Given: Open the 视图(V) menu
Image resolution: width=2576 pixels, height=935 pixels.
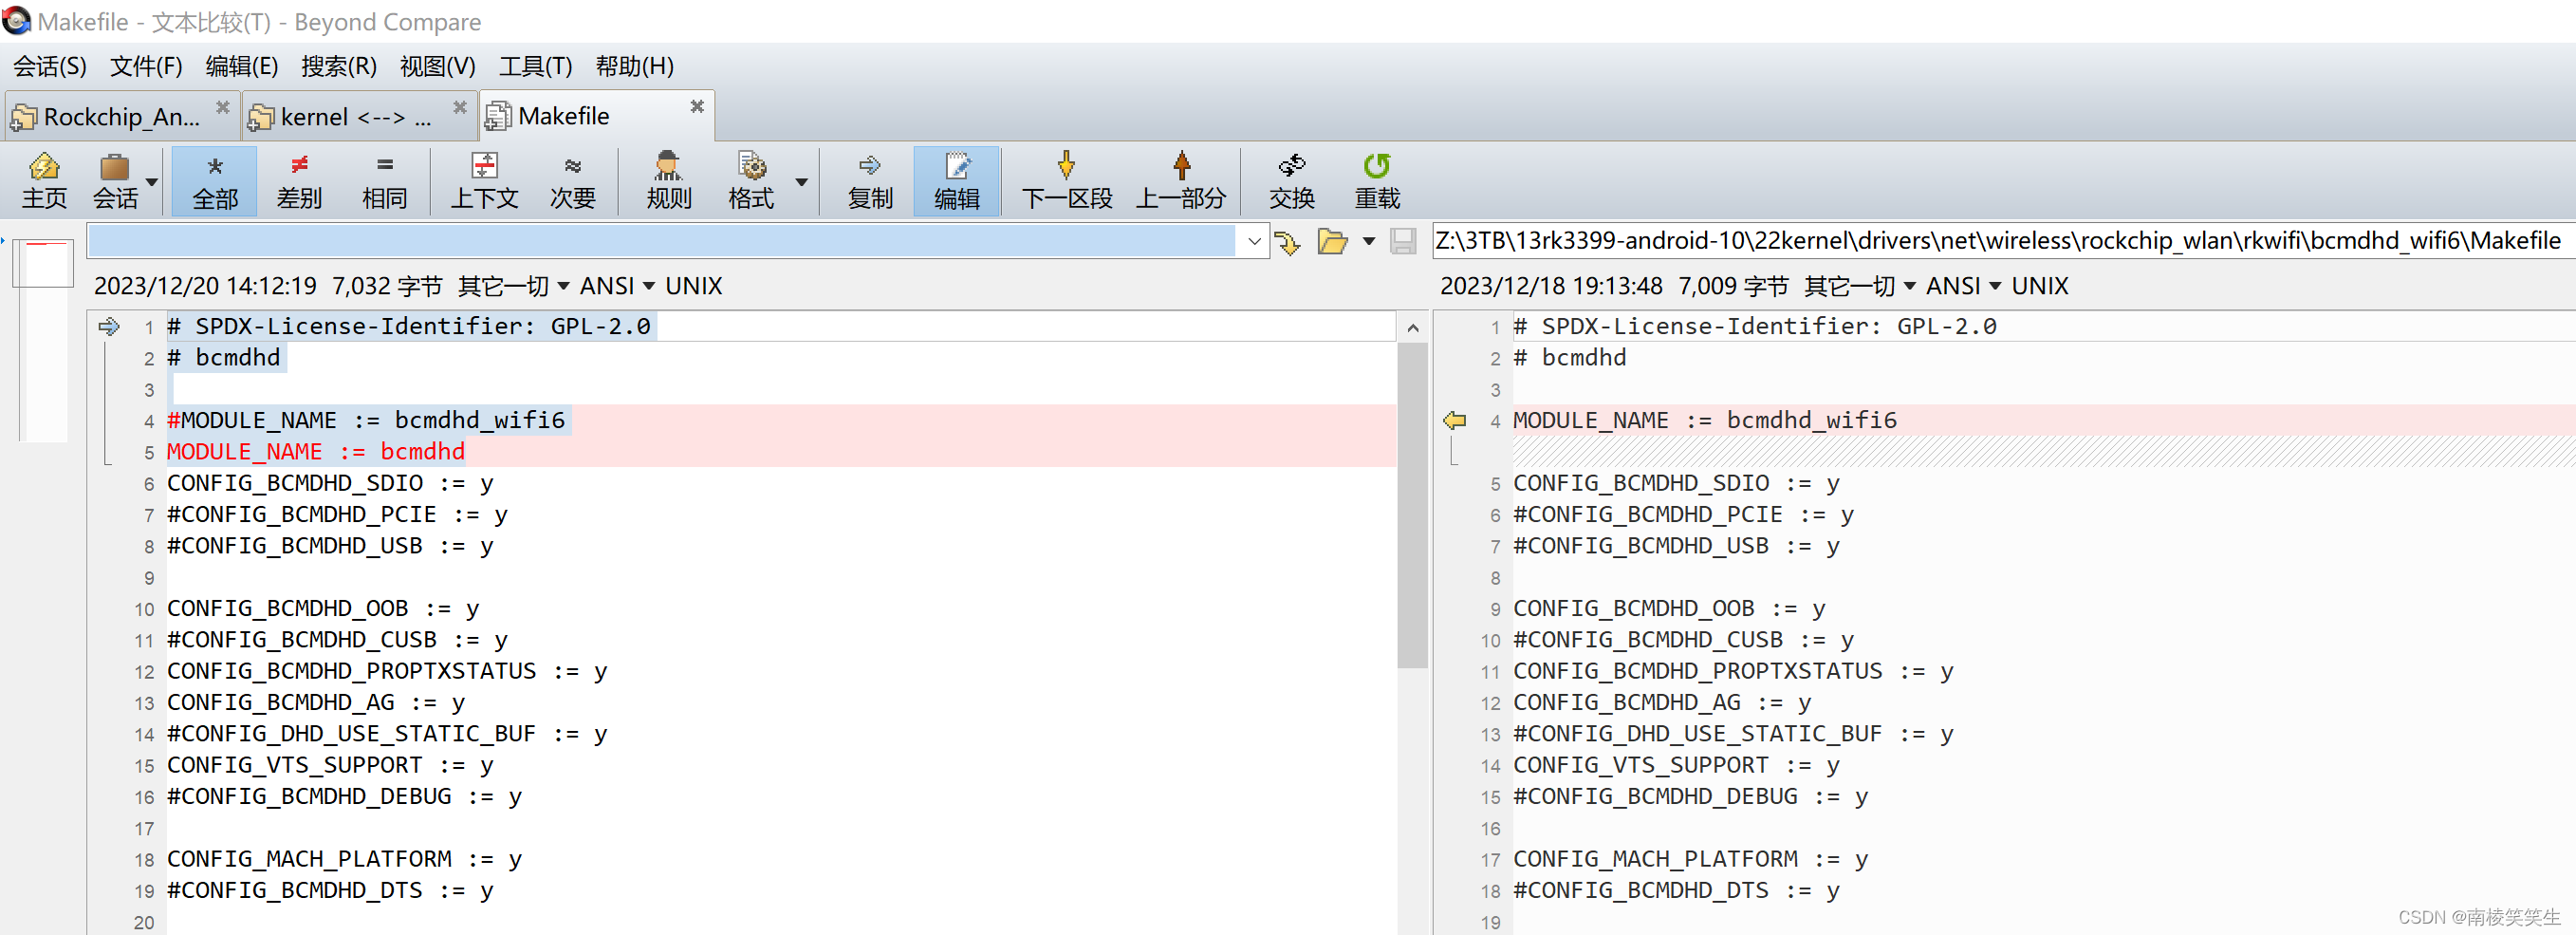Looking at the screenshot, I should (438, 66).
